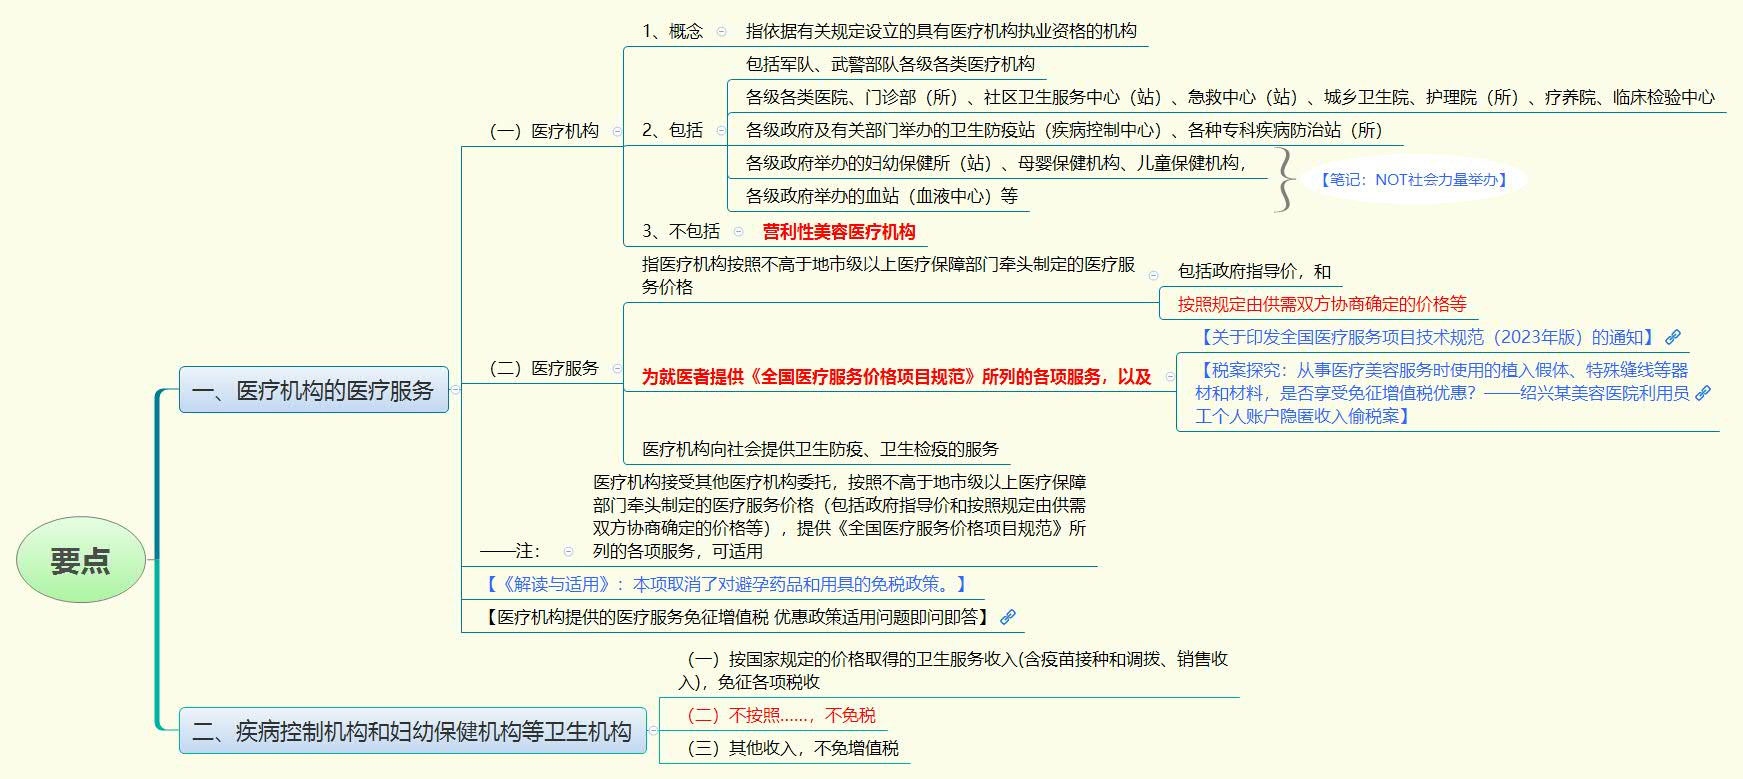The height and width of the screenshot is (779, 1743).
Task: Collapse the 2、包括 branch toggle
Action: coord(721,130)
